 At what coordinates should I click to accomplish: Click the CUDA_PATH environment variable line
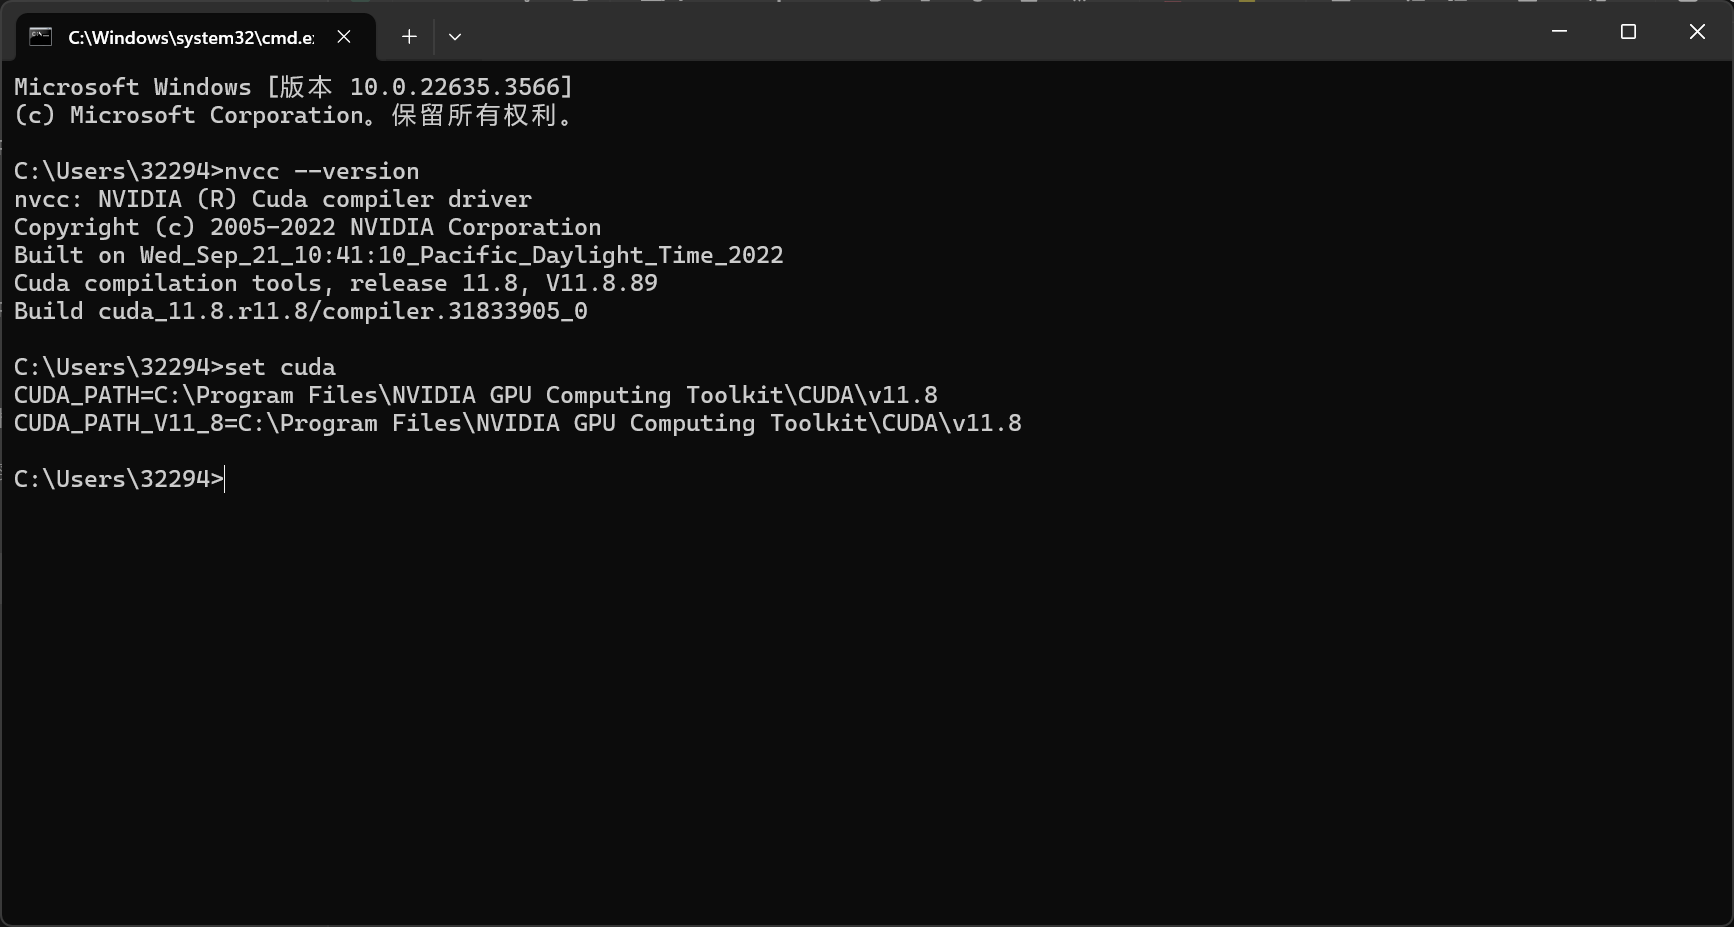click(x=476, y=395)
